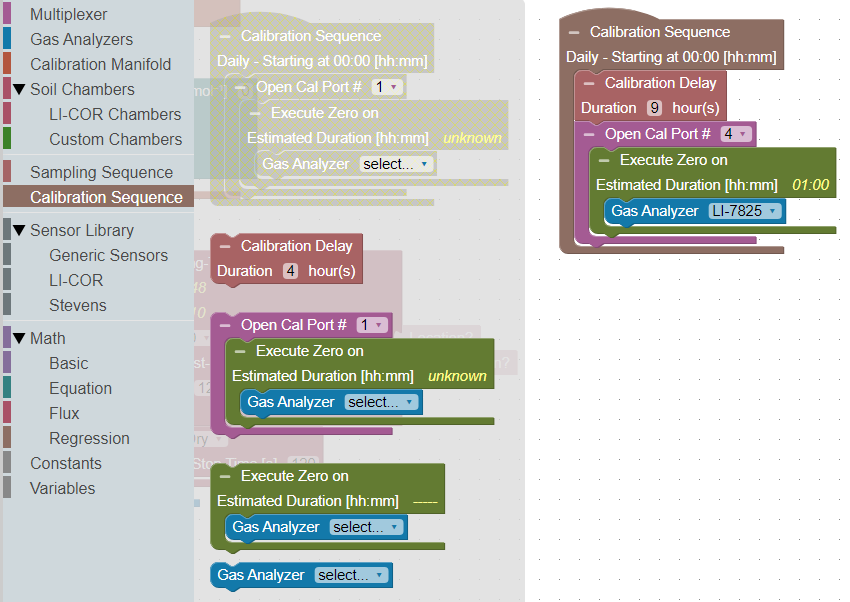The width and height of the screenshot is (850, 602).
Task: Select the Gas Analyzers category
Action: point(81,40)
